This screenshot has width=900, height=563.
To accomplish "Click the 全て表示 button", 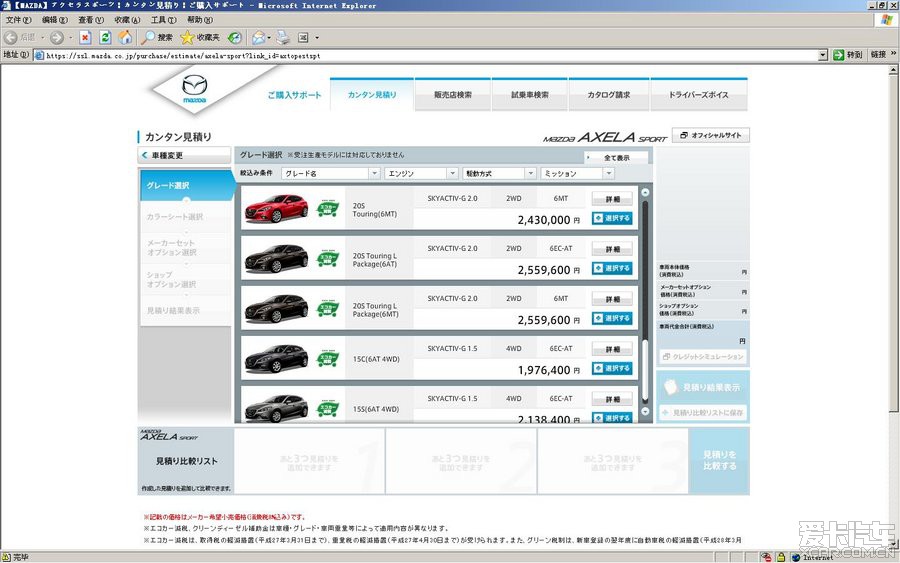I will tap(616, 157).
